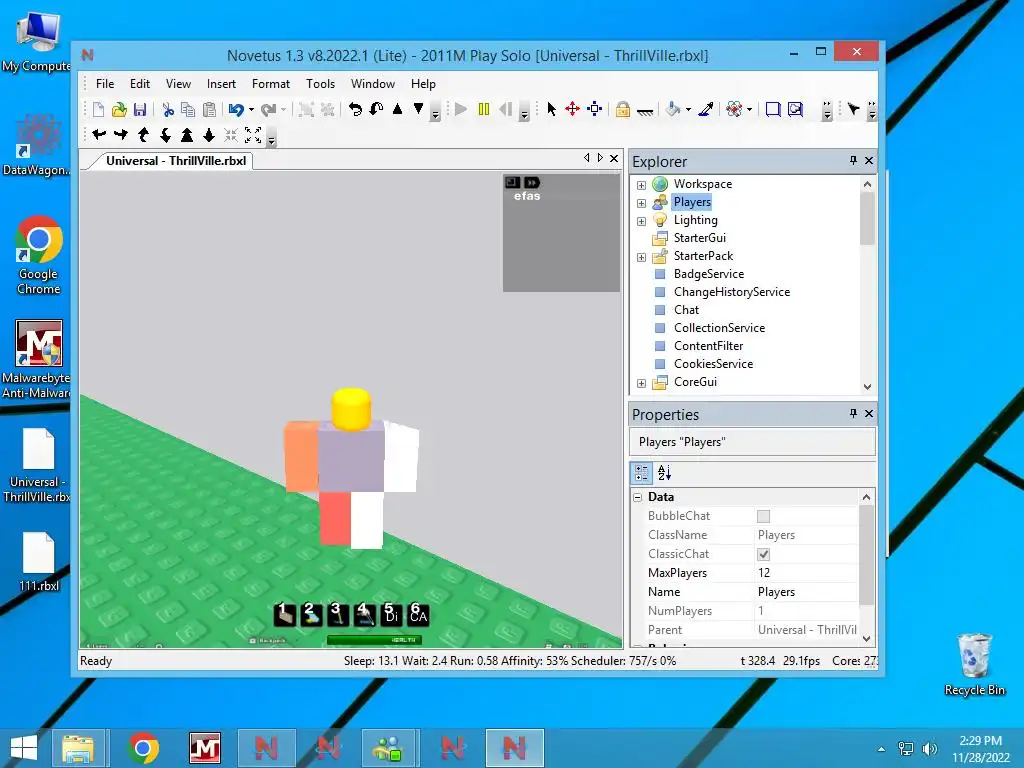Toggle the Anchor tool icon
The image size is (1024, 768).
tap(645, 111)
